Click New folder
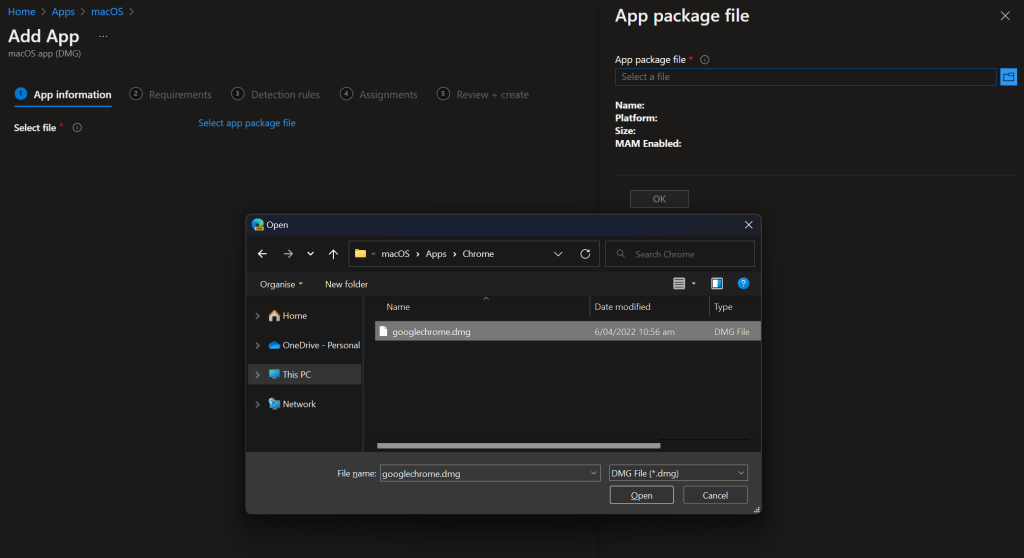This screenshot has height=558, width=1024. click(x=346, y=284)
